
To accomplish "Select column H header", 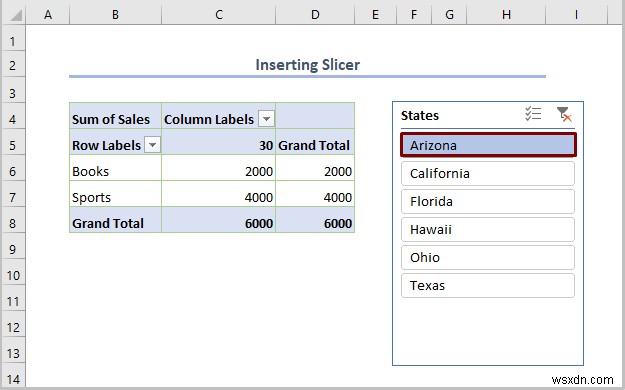I will click(506, 15).
